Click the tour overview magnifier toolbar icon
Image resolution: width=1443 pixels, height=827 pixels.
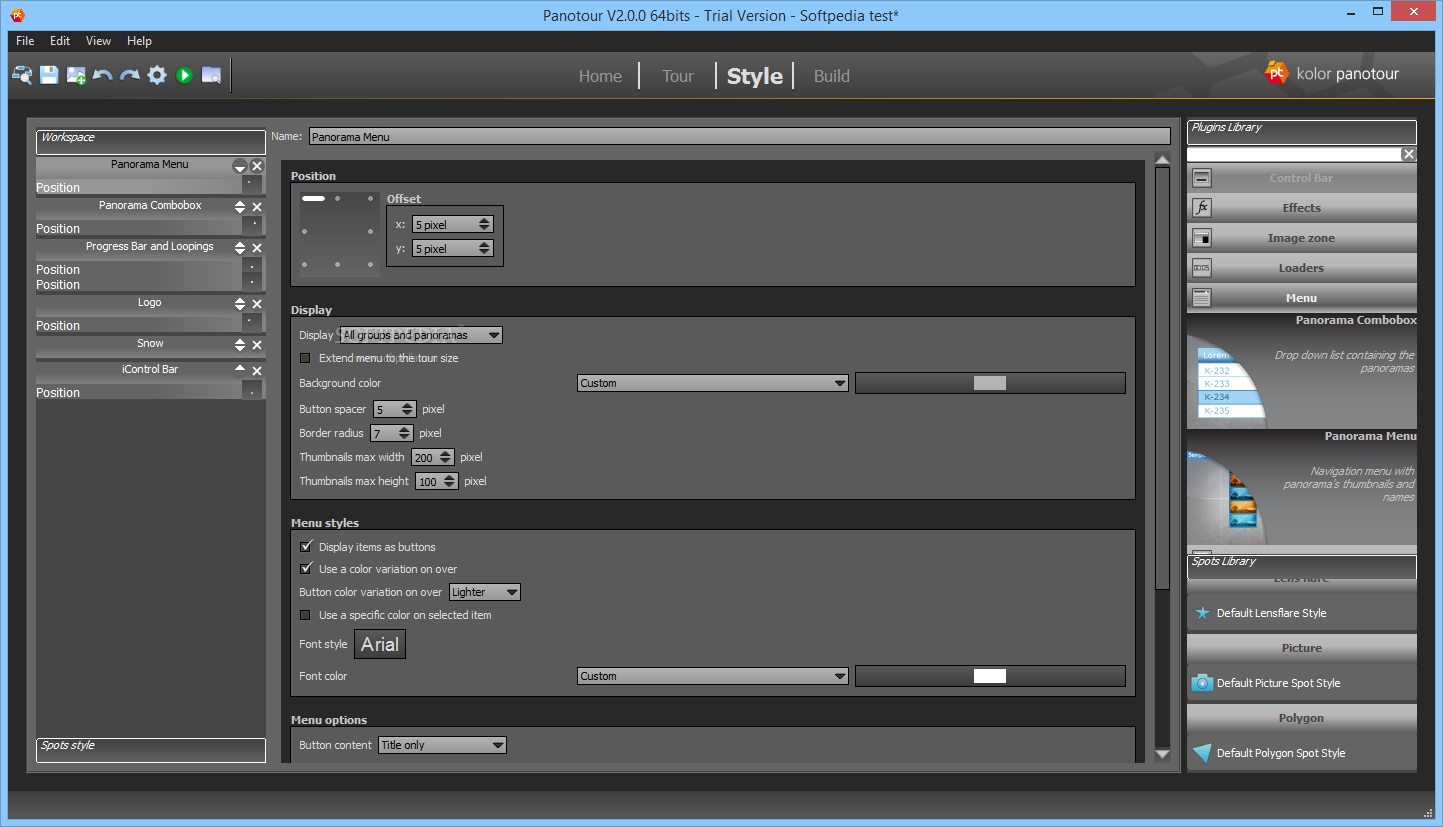(x=22, y=75)
